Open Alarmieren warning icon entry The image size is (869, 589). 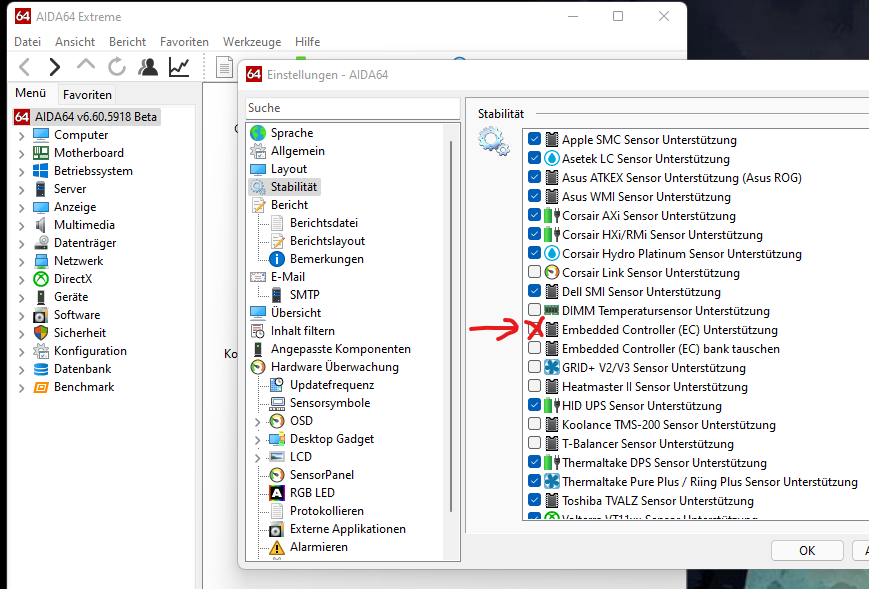point(277,547)
